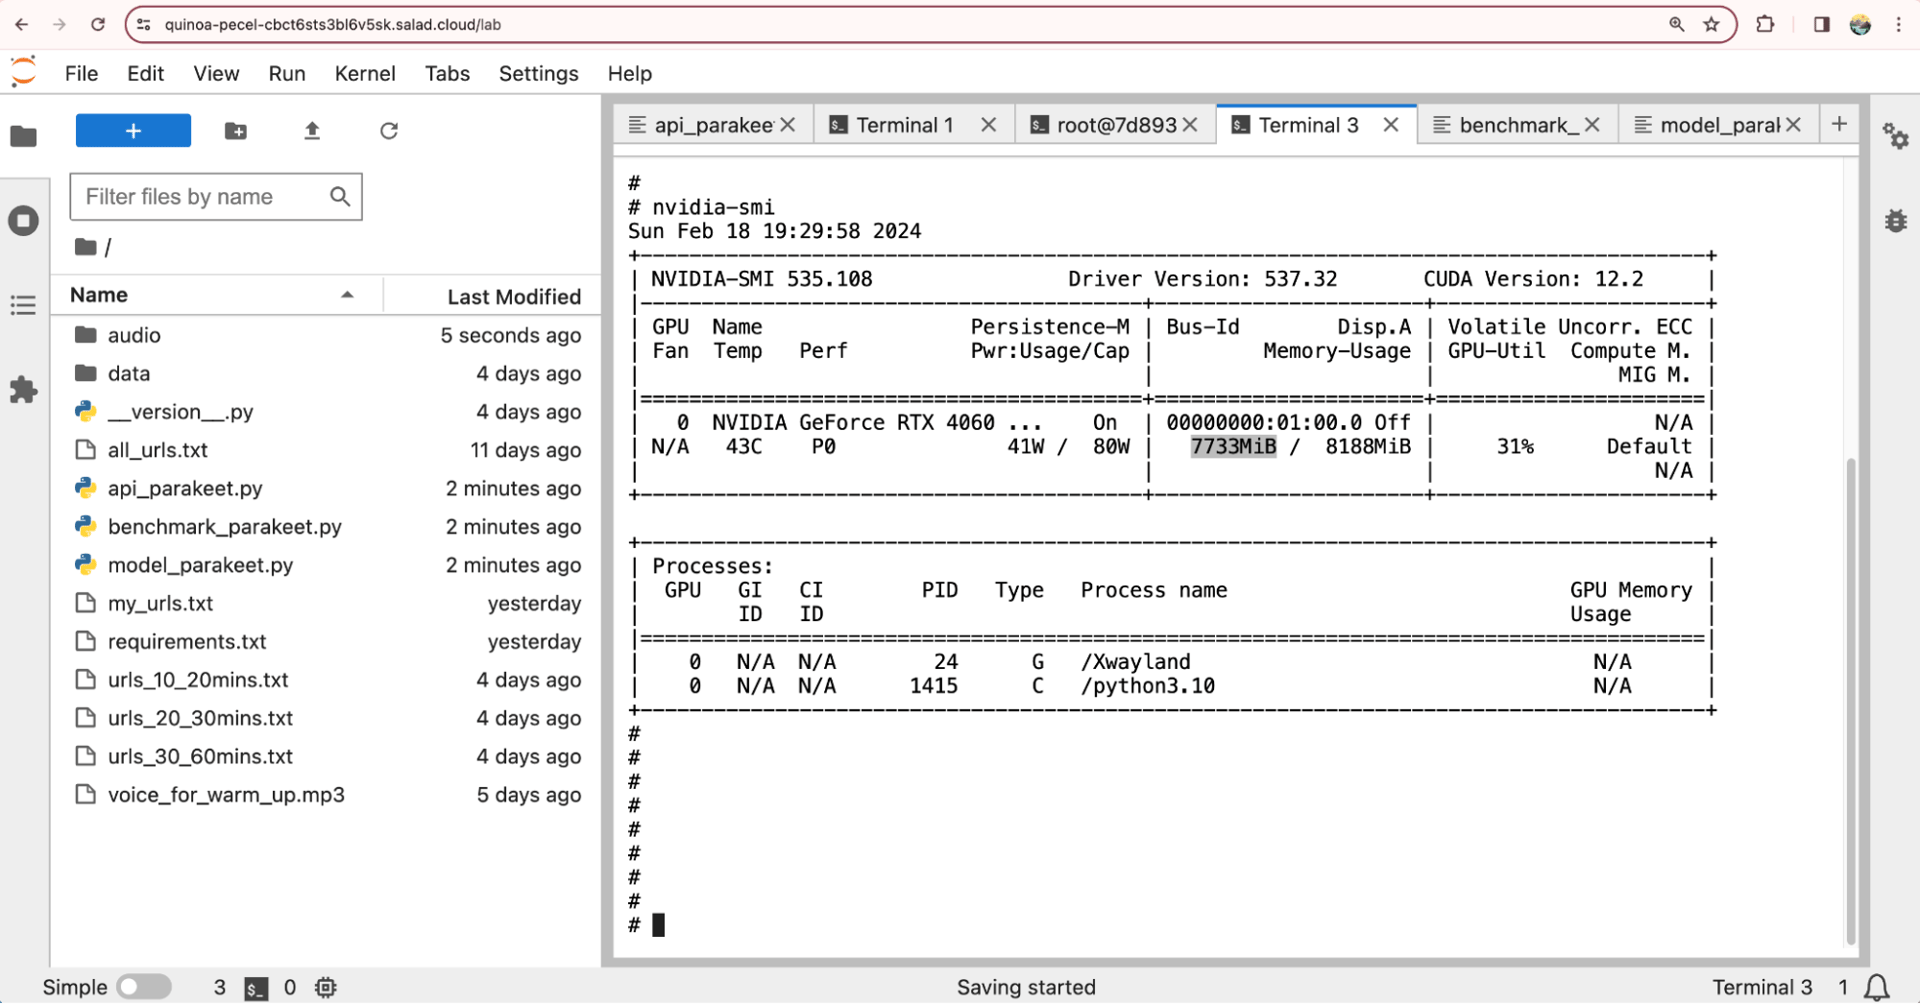Open the Settings menu
Image resolution: width=1920 pixels, height=1004 pixels.
538,73
